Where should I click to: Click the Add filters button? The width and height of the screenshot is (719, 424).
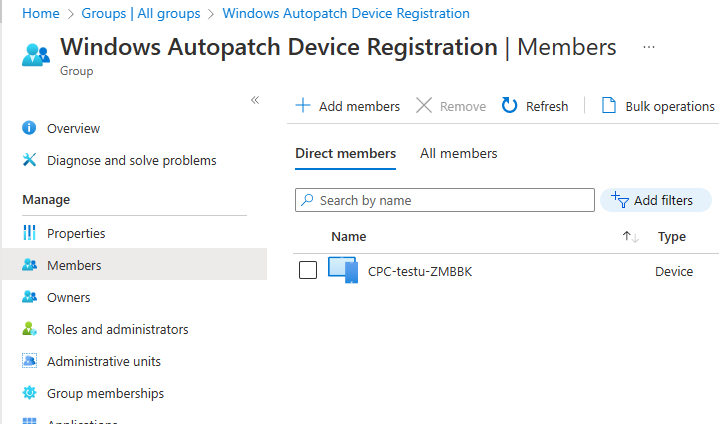coord(656,200)
